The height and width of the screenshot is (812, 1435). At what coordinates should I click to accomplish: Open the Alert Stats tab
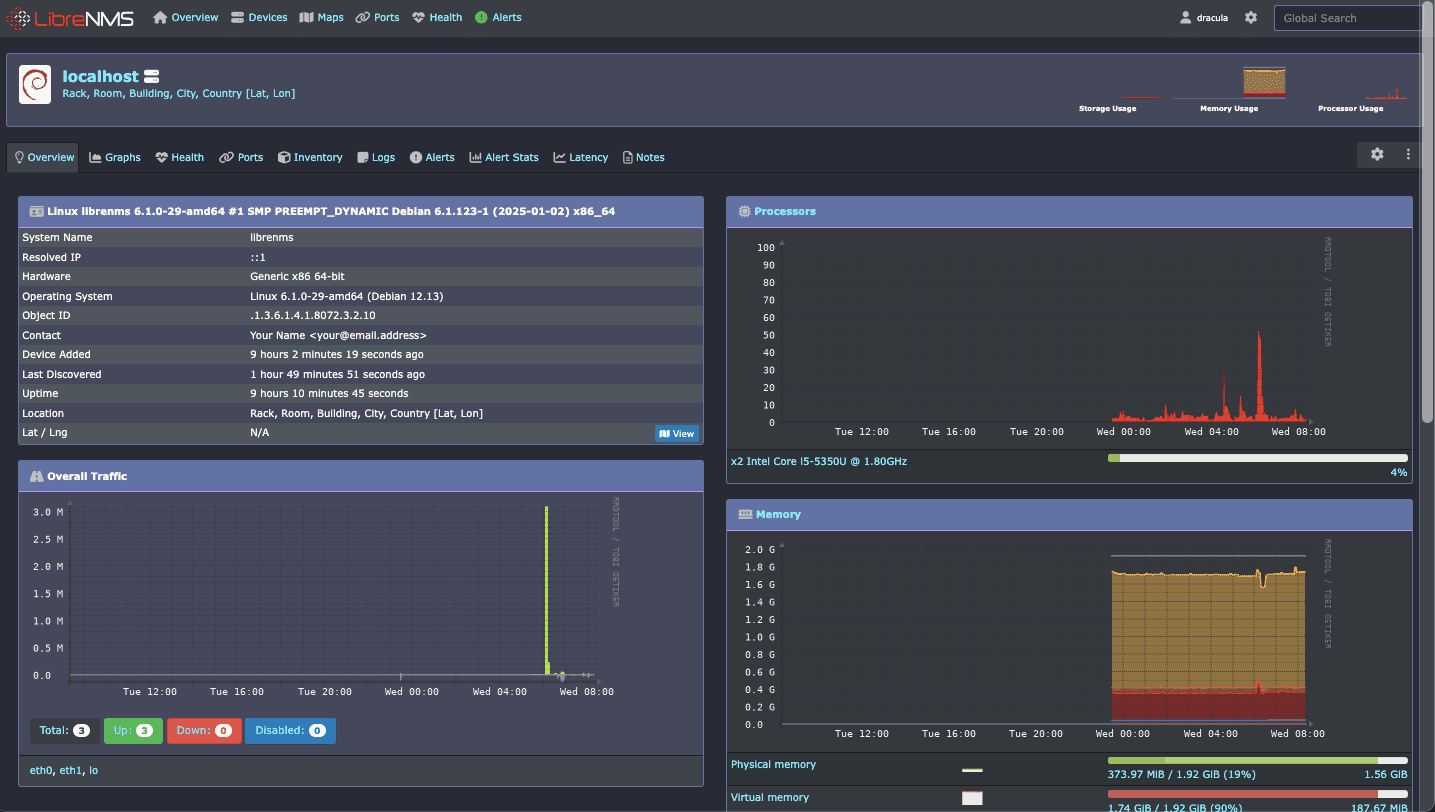[x=504, y=157]
